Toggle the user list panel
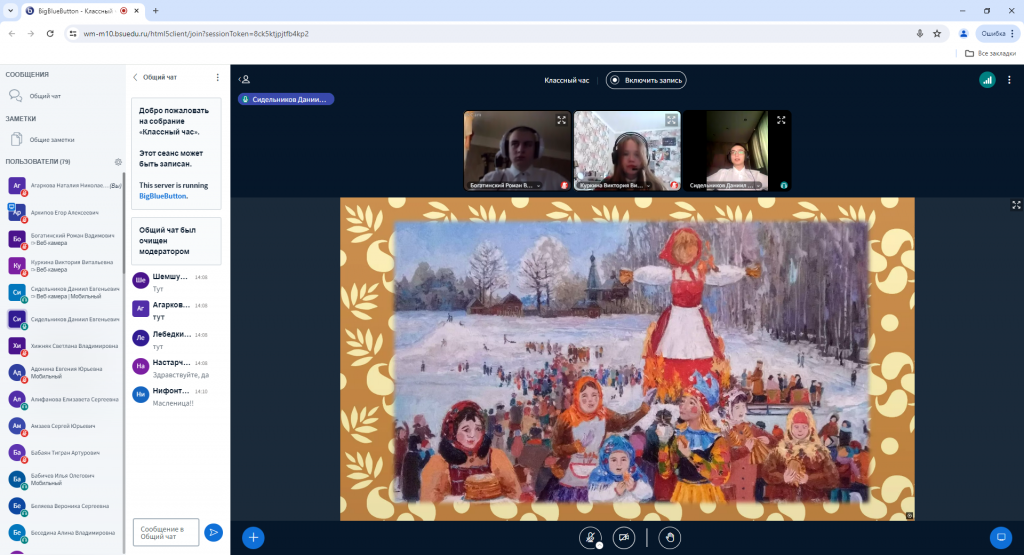This screenshot has width=1024, height=555. 245,79
